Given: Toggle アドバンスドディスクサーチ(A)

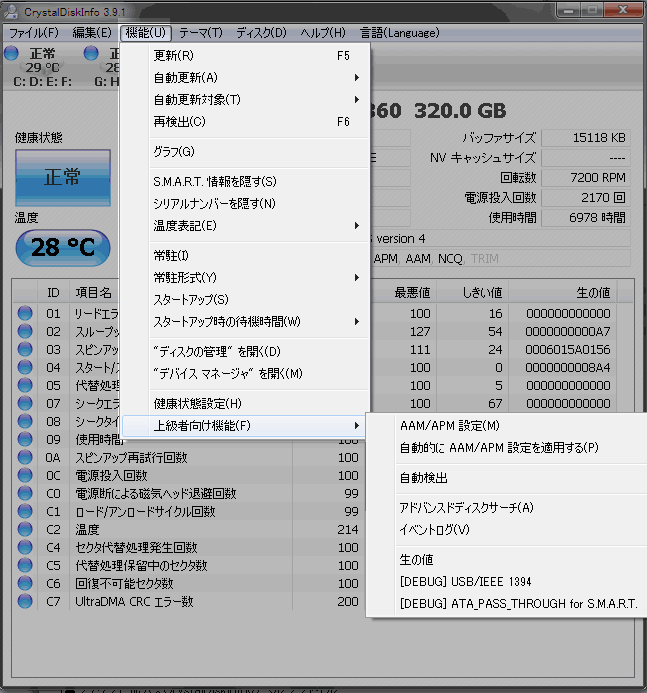Looking at the screenshot, I should [x=507, y=507].
